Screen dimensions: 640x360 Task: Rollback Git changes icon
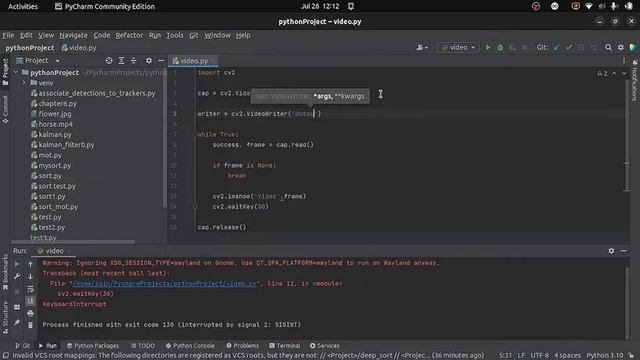click(x=593, y=47)
